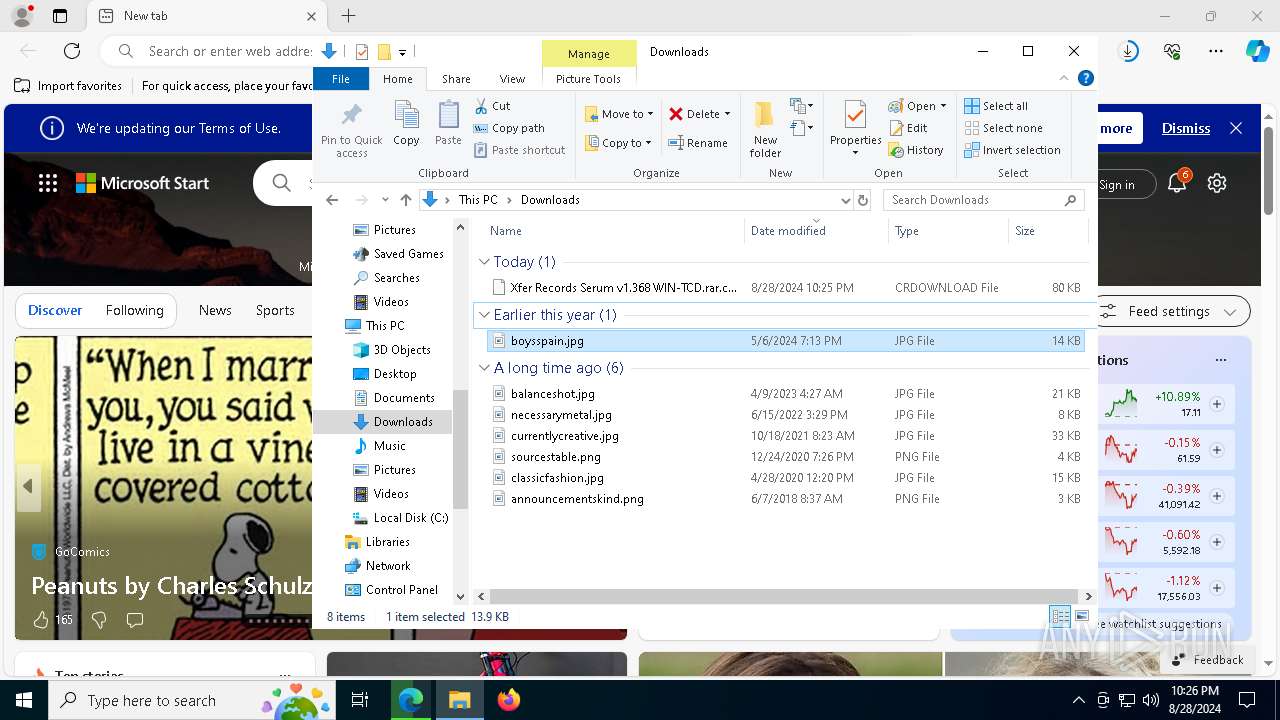Open the Explorer Help question-mark icon
The width and height of the screenshot is (1280, 720).
tap(1085, 78)
